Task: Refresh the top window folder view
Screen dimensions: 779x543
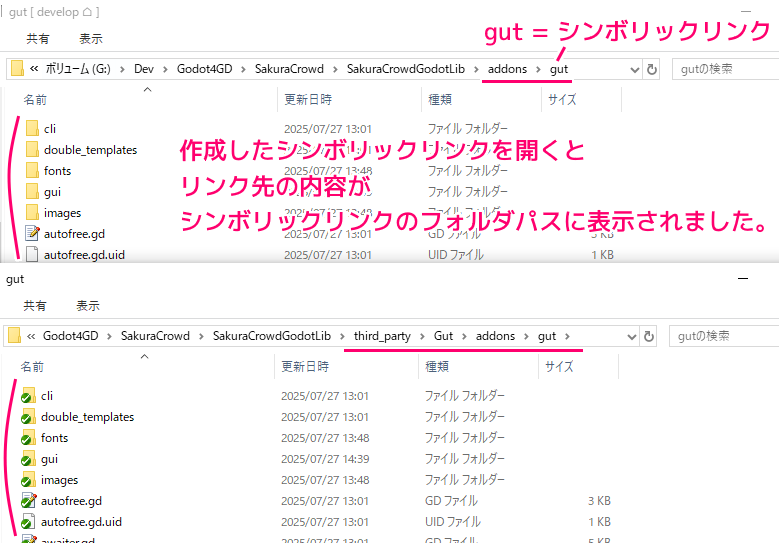Action: (651, 69)
